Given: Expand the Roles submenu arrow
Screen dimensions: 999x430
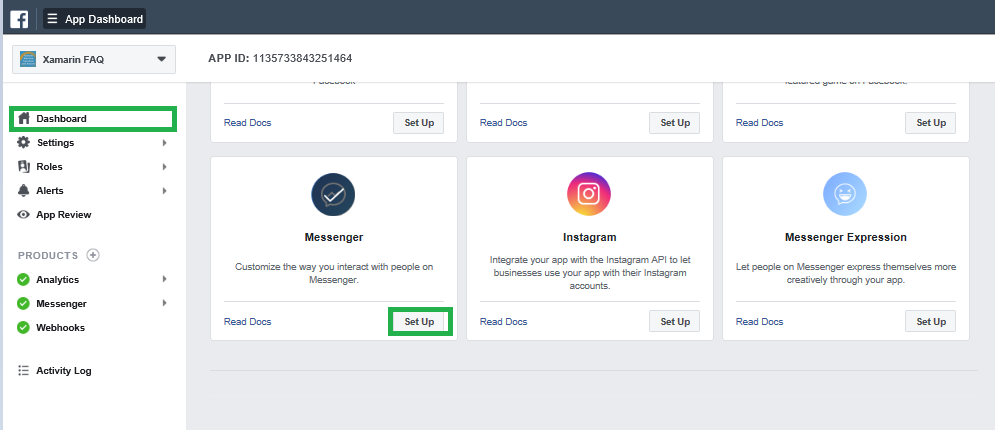Looking at the screenshot, I should (x=164, y=167).
